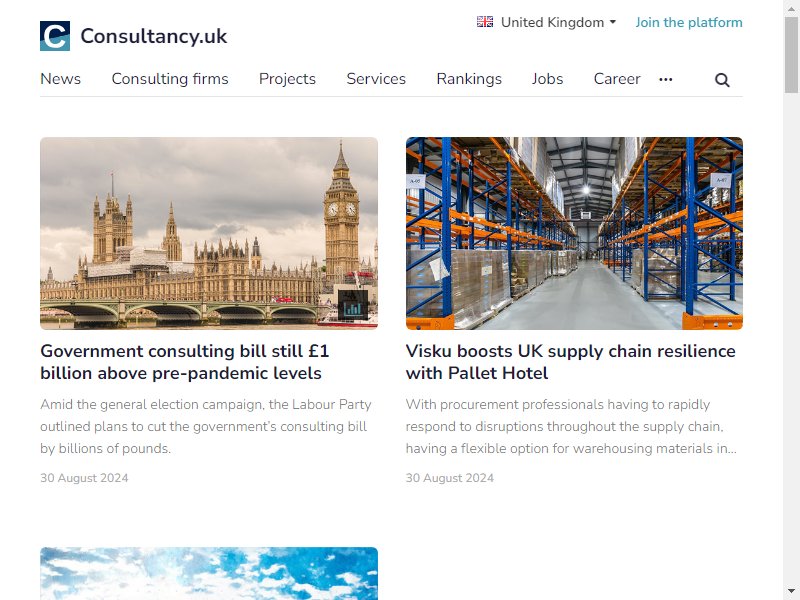Screen dimensions: 800x600
Task: Click the vertical scrollbar thumb
Action: [x=791, y=55]
